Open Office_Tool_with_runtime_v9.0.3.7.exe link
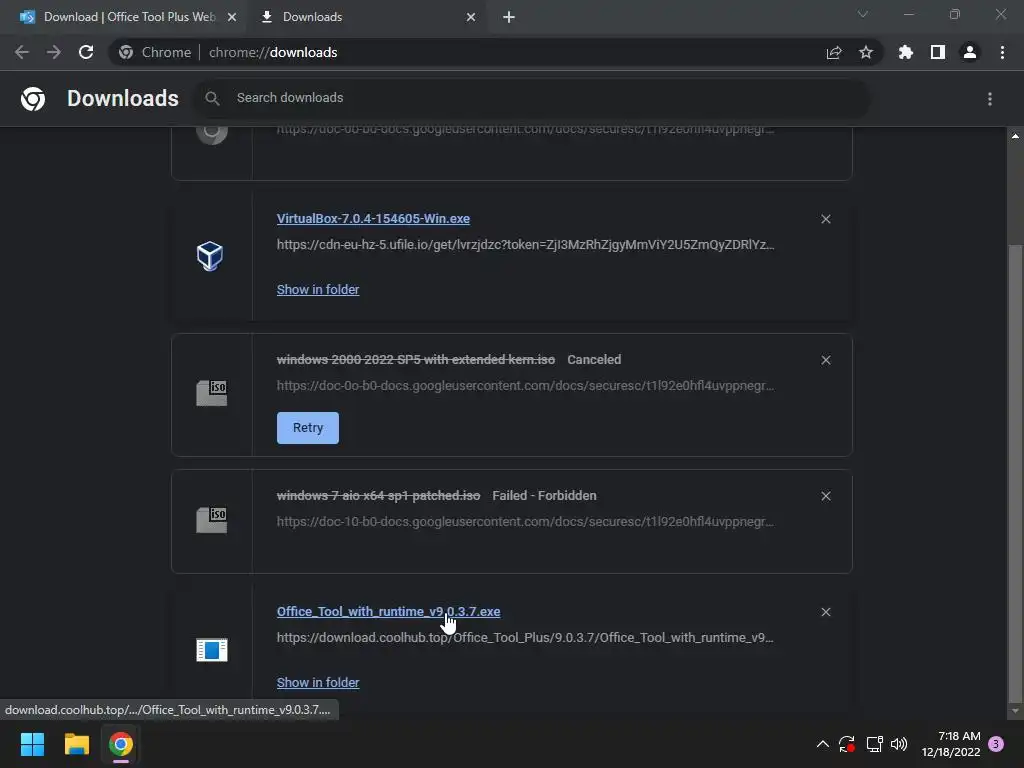 click(389, 612)
